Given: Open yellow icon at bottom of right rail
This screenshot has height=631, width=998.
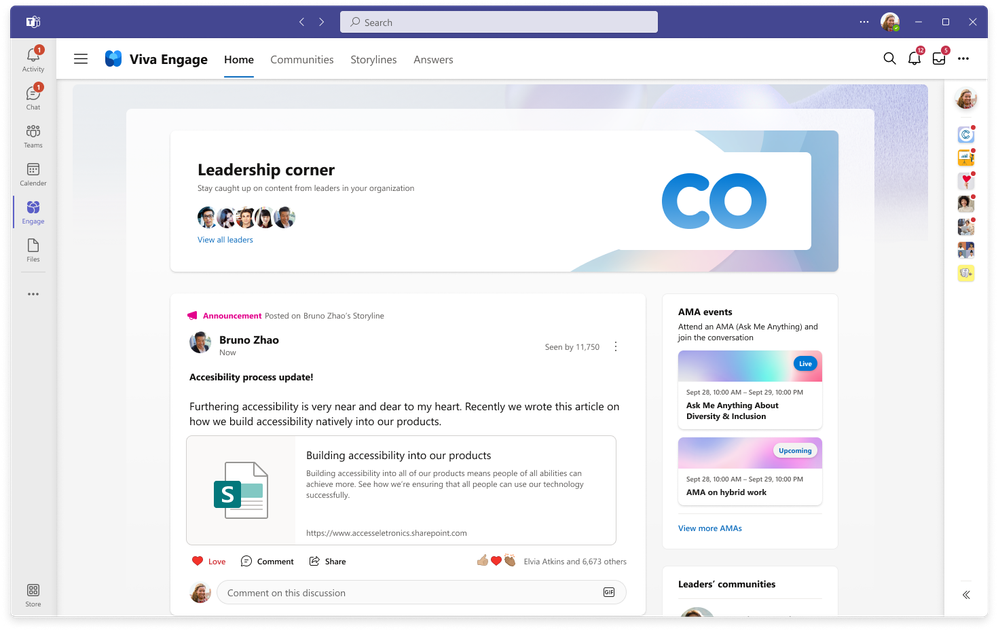Looking at the screenshot, I should point(966,273).
